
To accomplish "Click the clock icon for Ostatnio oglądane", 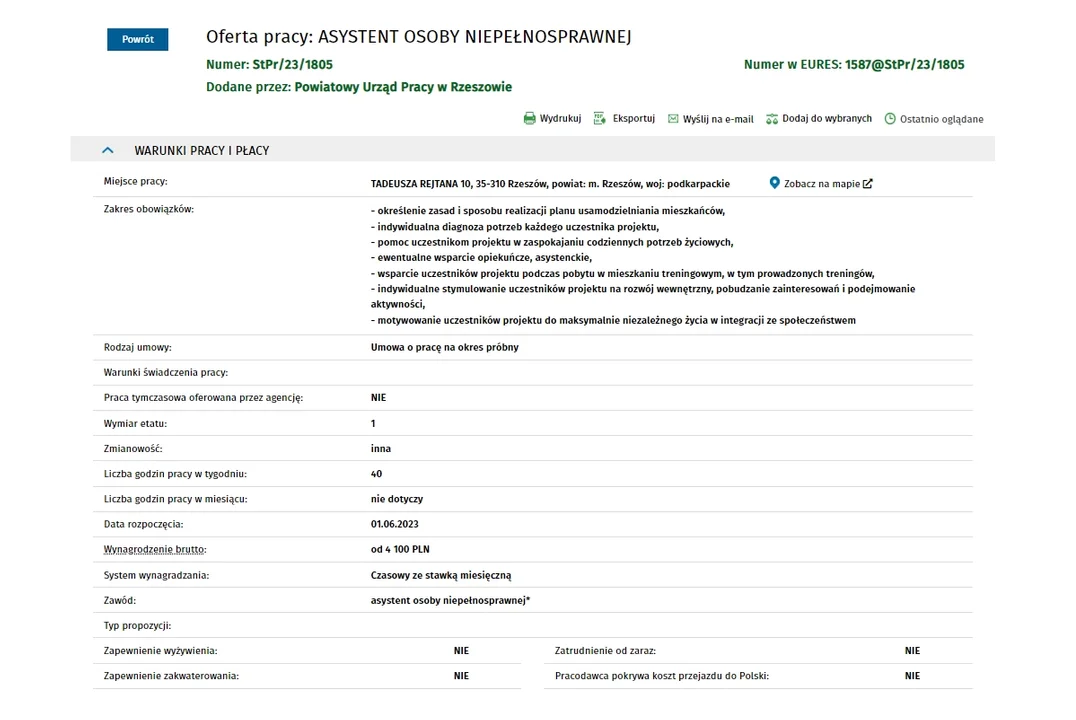I will click(x=890, y=119).
